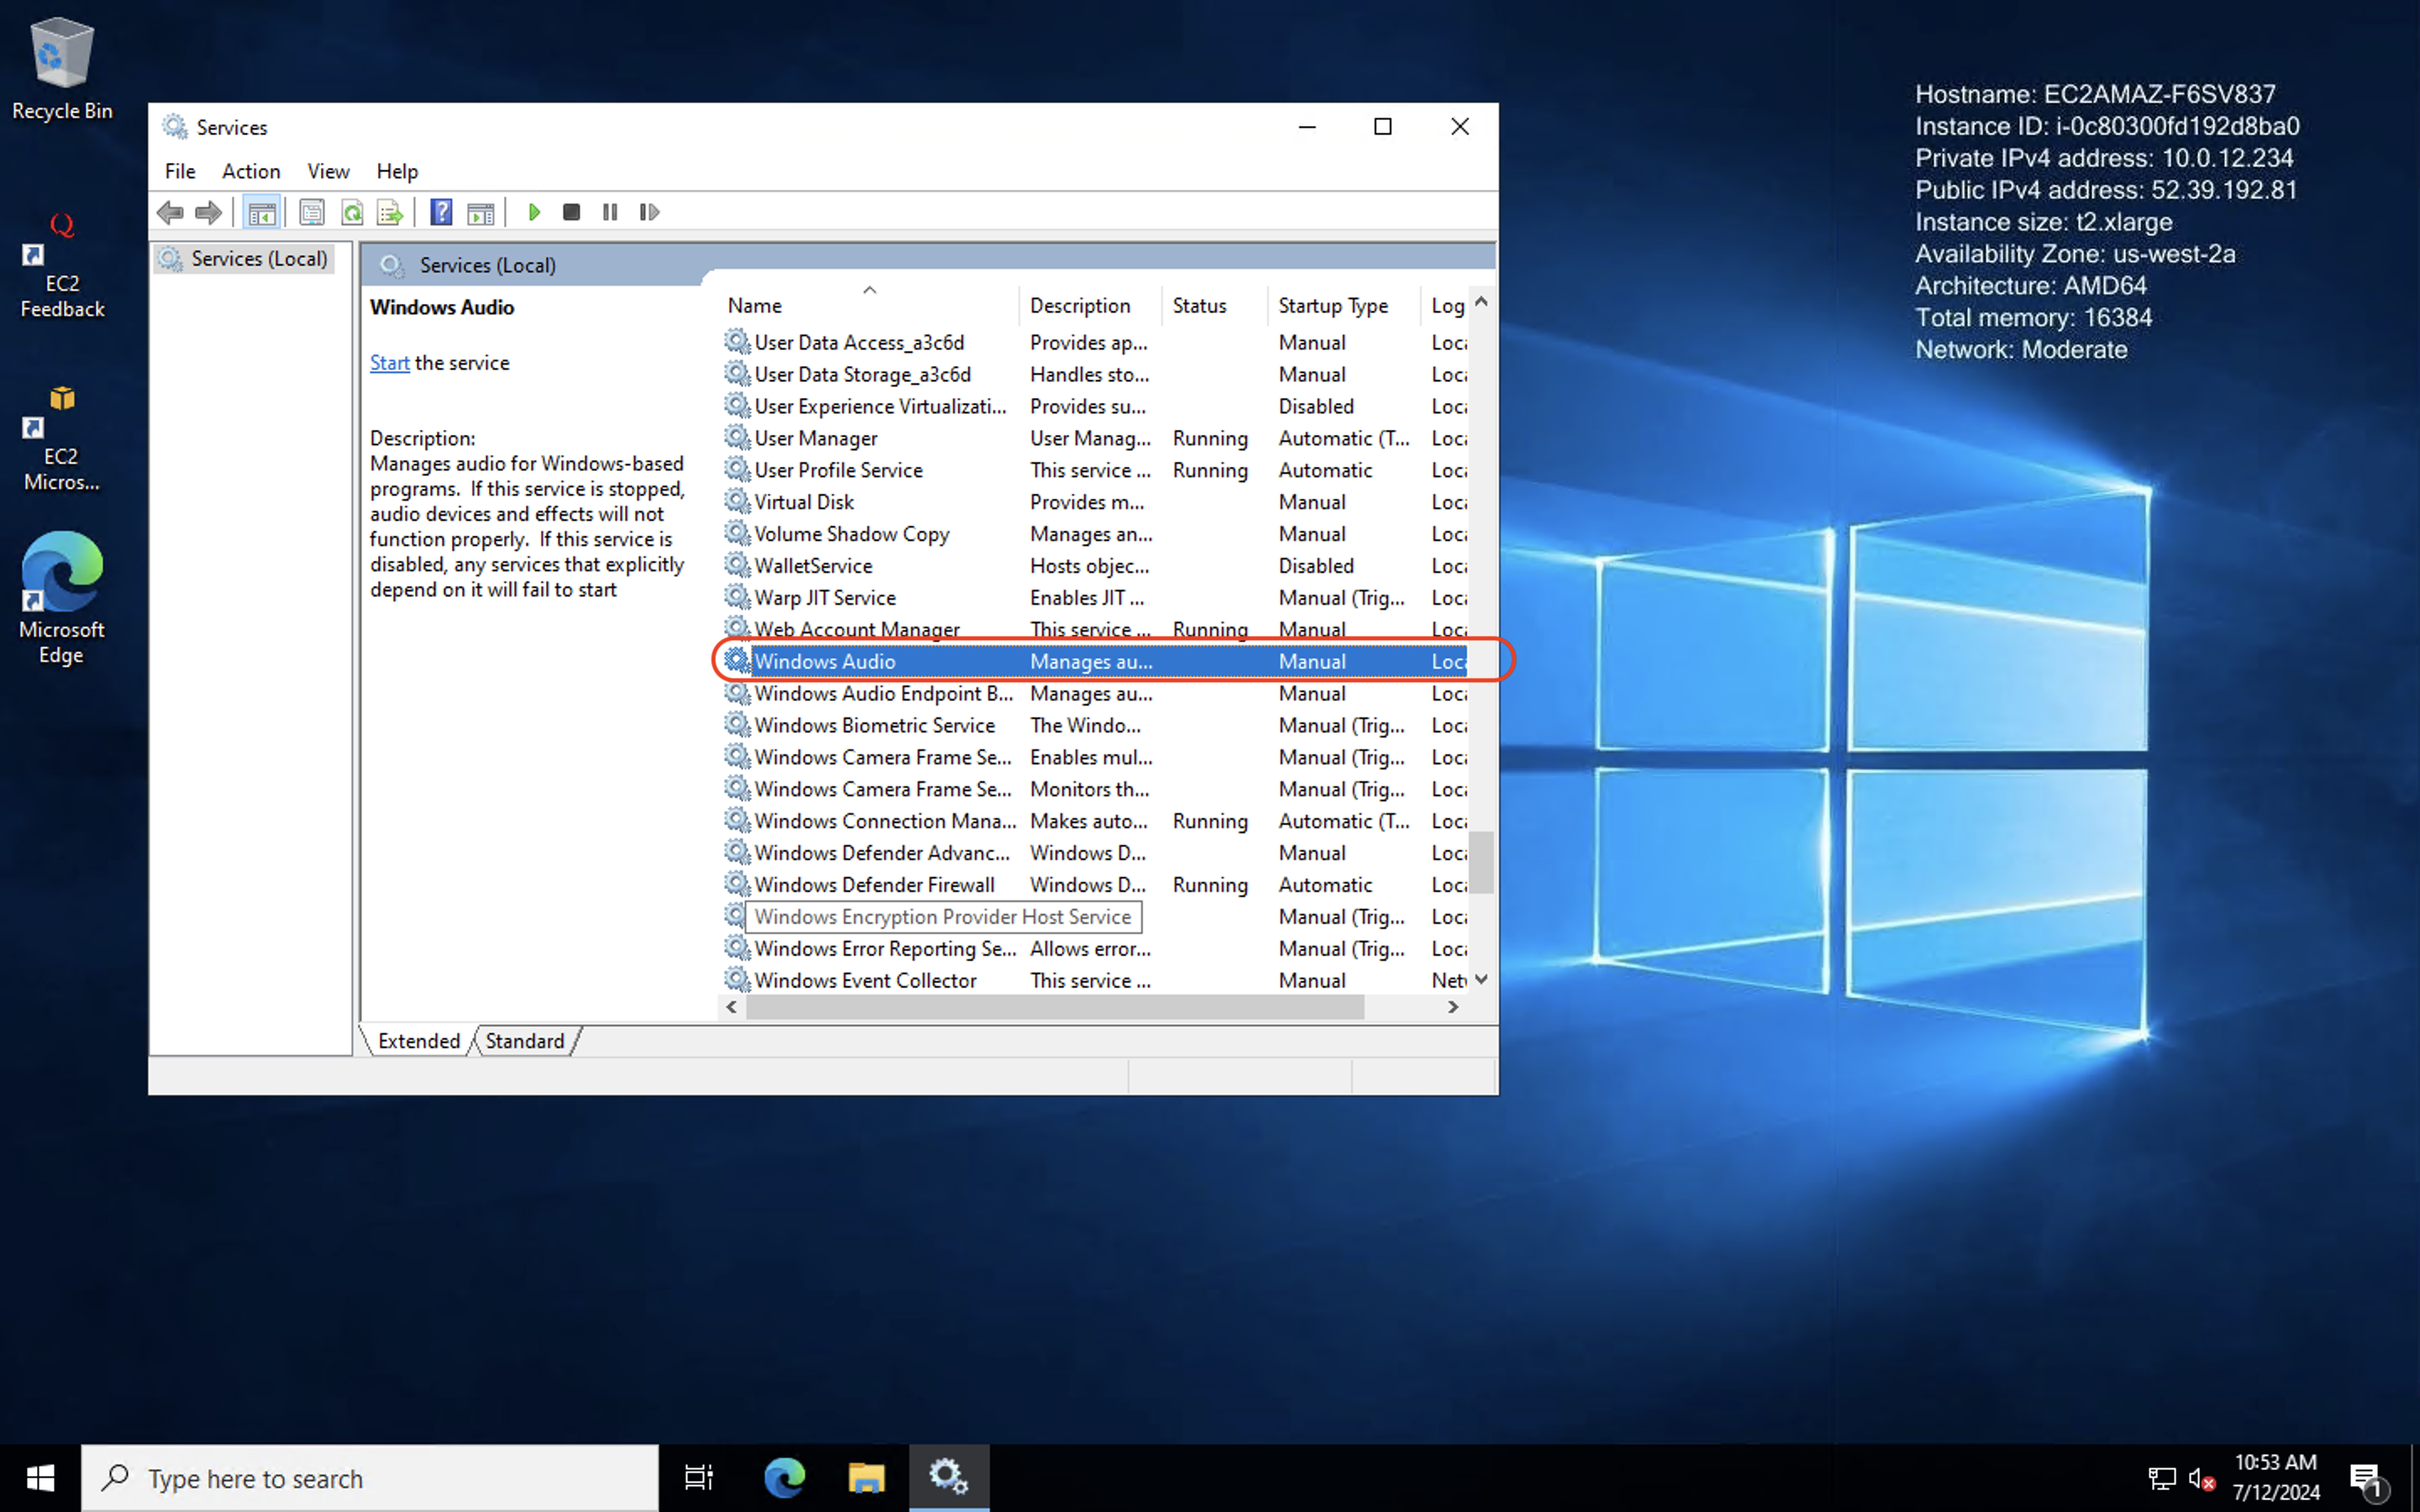The width and height of the screenshot is (2420, 1512).
Task: Open Microsoft Edge from the taskbar
Action: pos(785,1477)
